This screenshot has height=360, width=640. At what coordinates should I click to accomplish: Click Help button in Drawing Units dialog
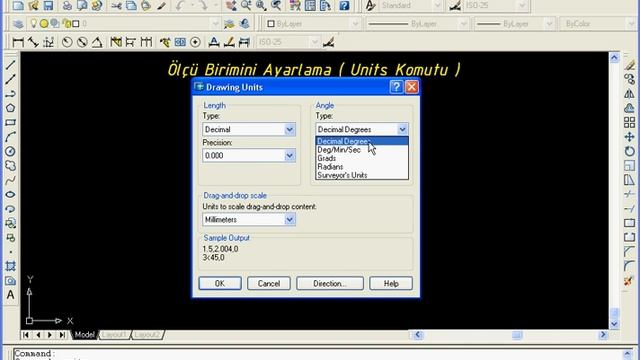pos(391,283)
